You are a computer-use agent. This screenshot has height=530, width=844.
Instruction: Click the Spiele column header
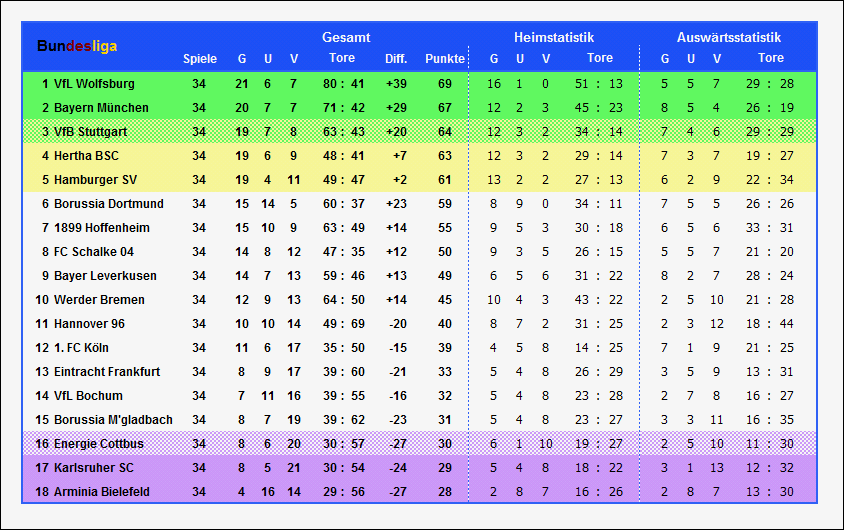(200, 59)
